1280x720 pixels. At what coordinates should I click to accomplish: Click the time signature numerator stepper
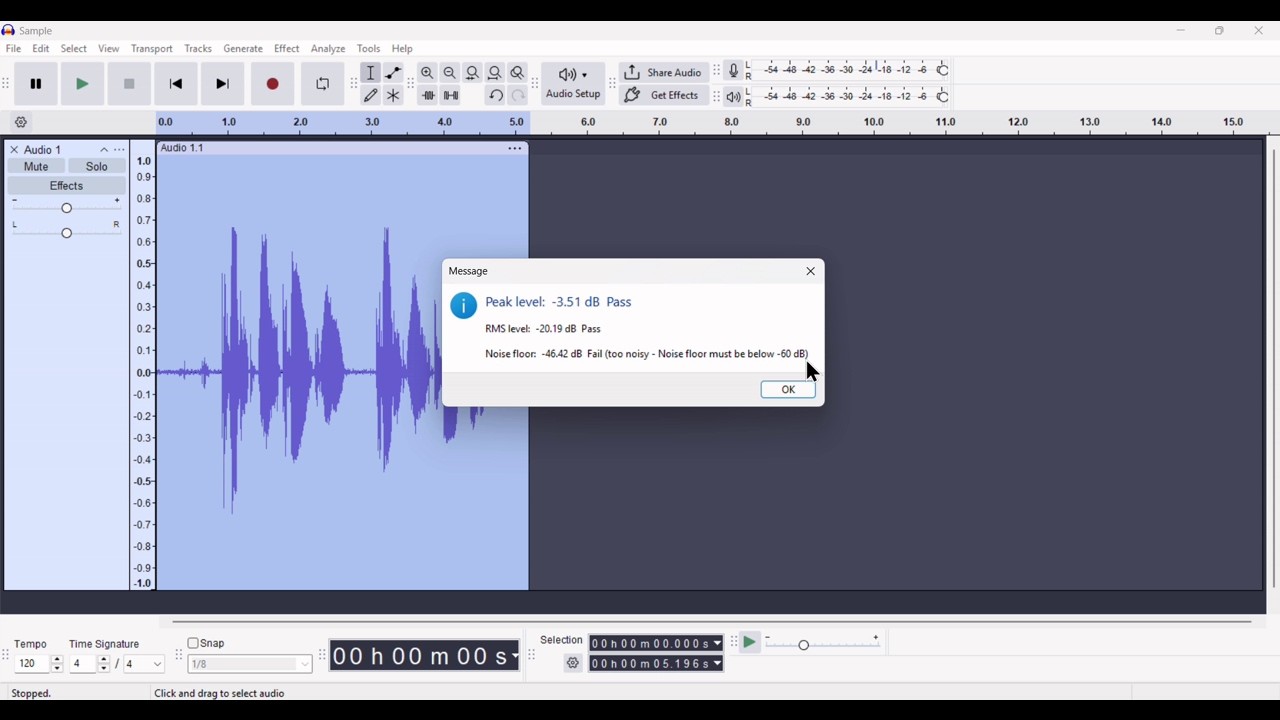[x=104, y=665]
